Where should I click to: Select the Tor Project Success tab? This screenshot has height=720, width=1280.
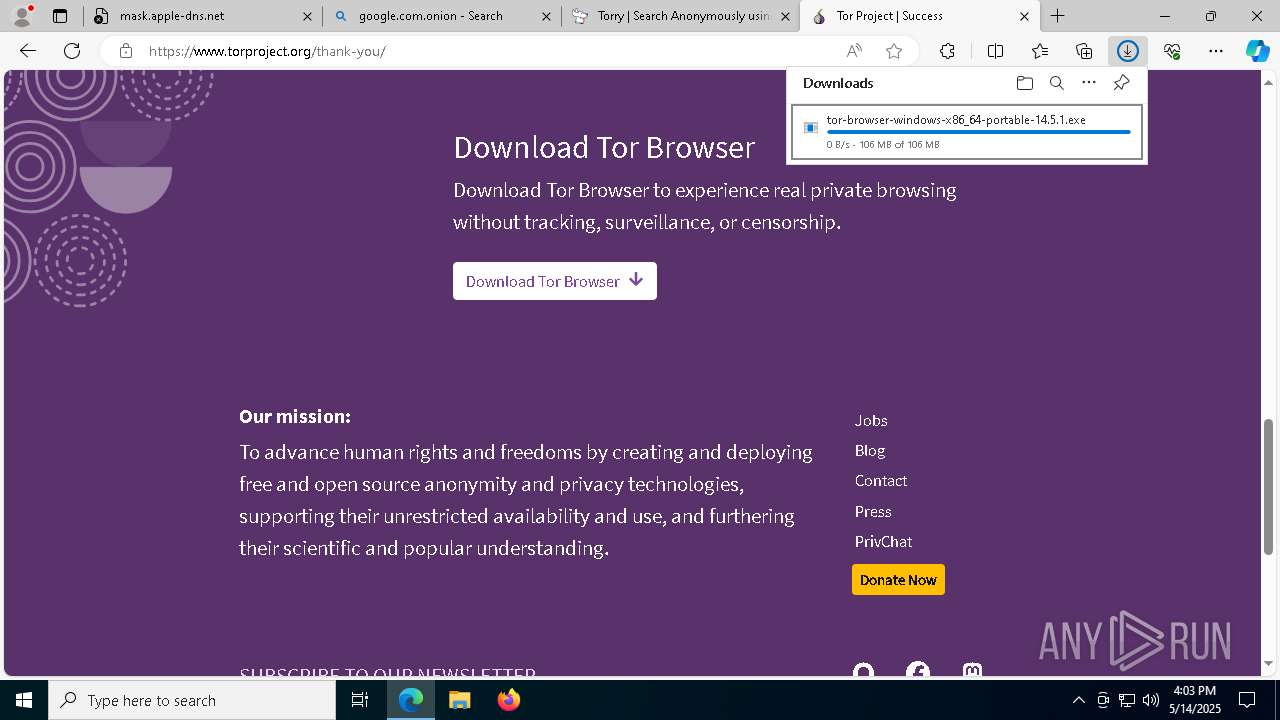[920, 16]
